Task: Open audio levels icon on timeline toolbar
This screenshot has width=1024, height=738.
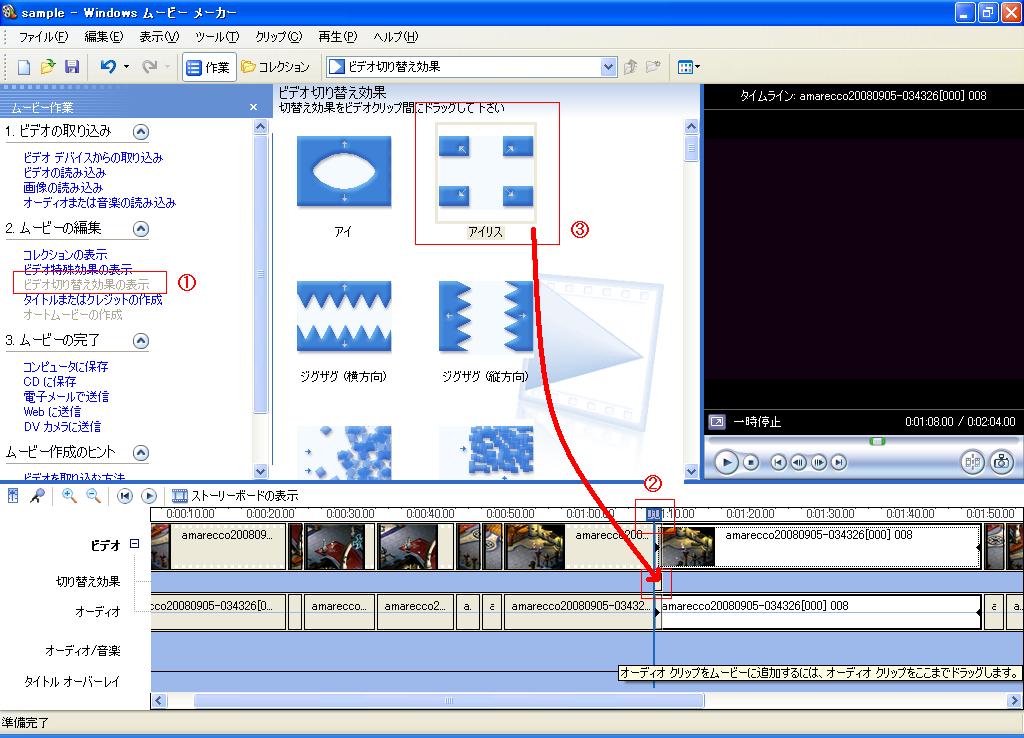Action: [x=13, y=496]
